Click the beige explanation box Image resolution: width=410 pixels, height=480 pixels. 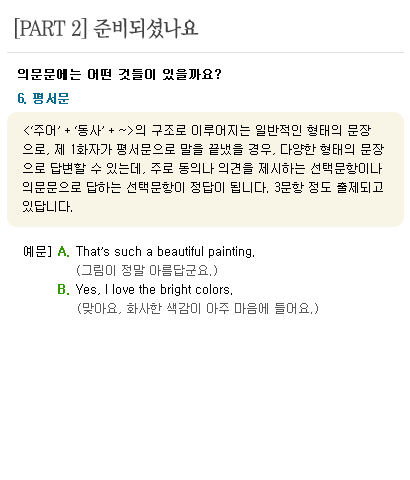pyautogui.click(x=205, y=169)
